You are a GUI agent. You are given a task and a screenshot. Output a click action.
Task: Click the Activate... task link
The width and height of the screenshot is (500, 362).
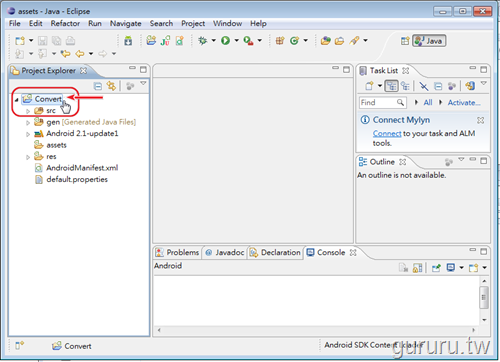click(464, 103)
